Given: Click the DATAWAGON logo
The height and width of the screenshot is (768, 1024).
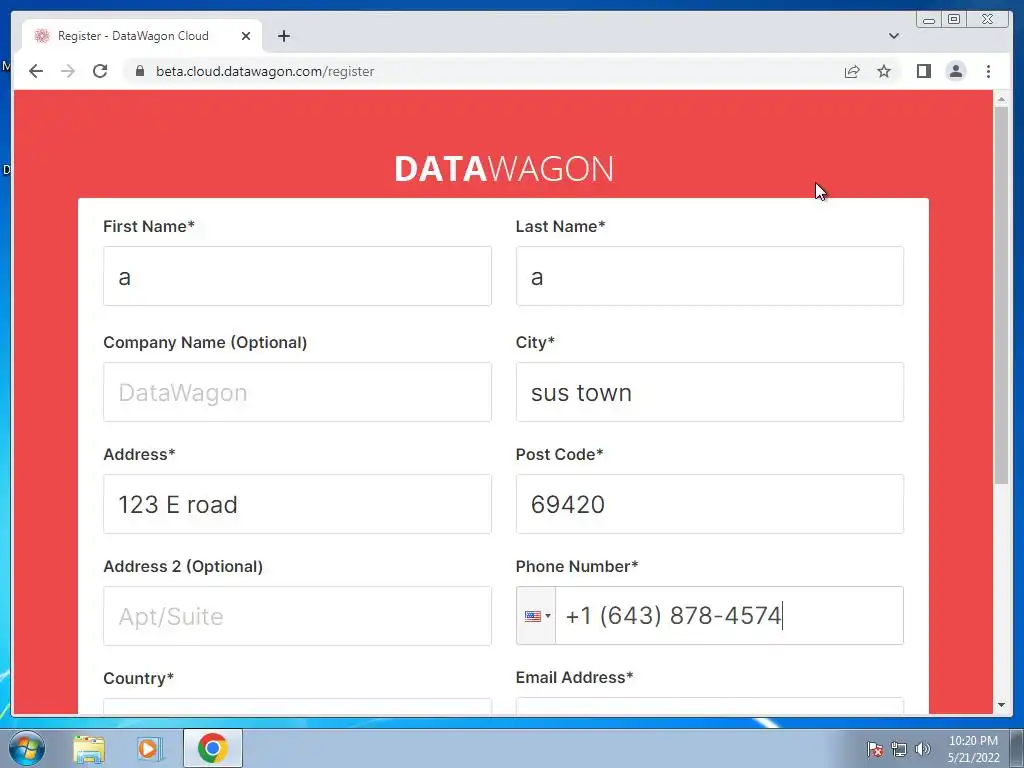Looking at the screenshot, I should point(504,169).
